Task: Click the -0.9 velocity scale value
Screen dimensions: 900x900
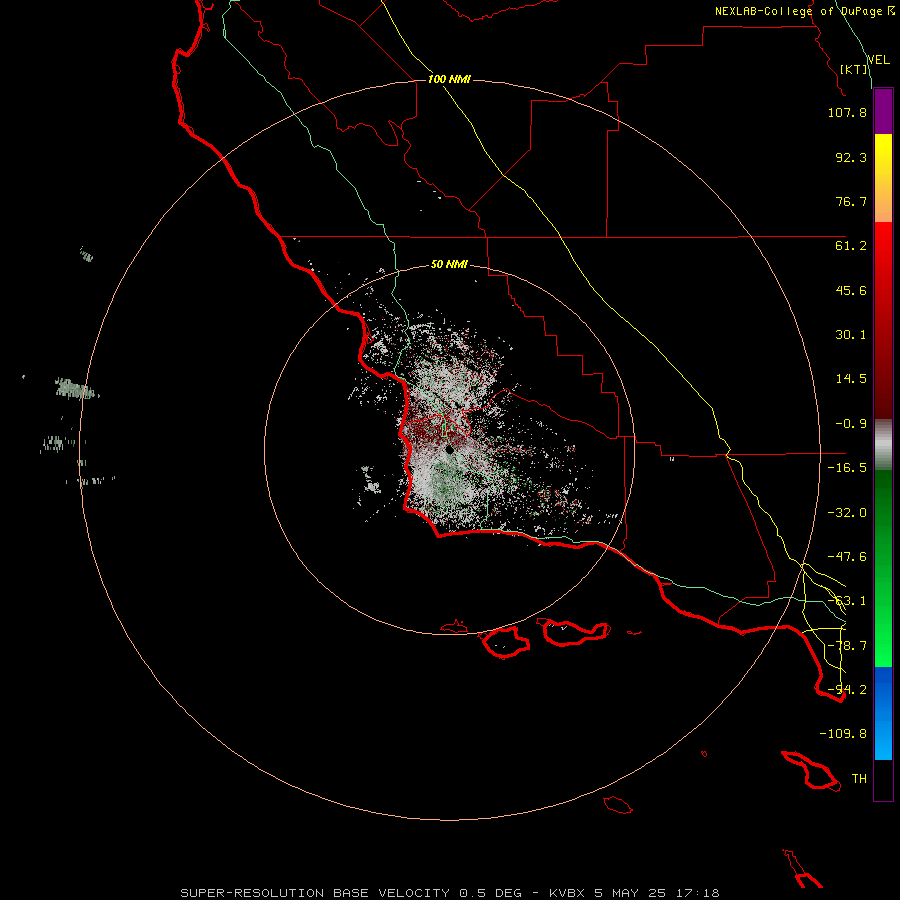Action: click(x=851, y=424)
